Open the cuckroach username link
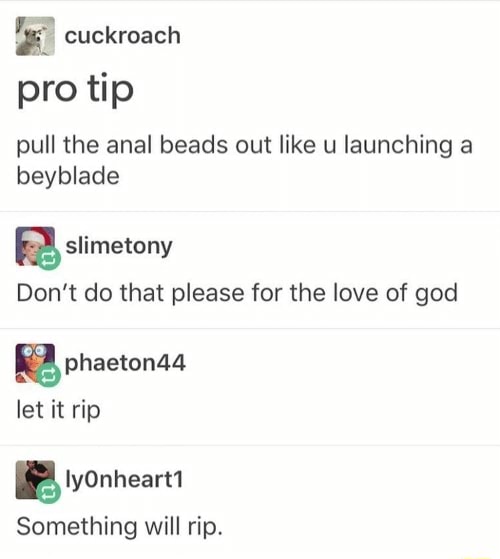 tap(123, 36)
